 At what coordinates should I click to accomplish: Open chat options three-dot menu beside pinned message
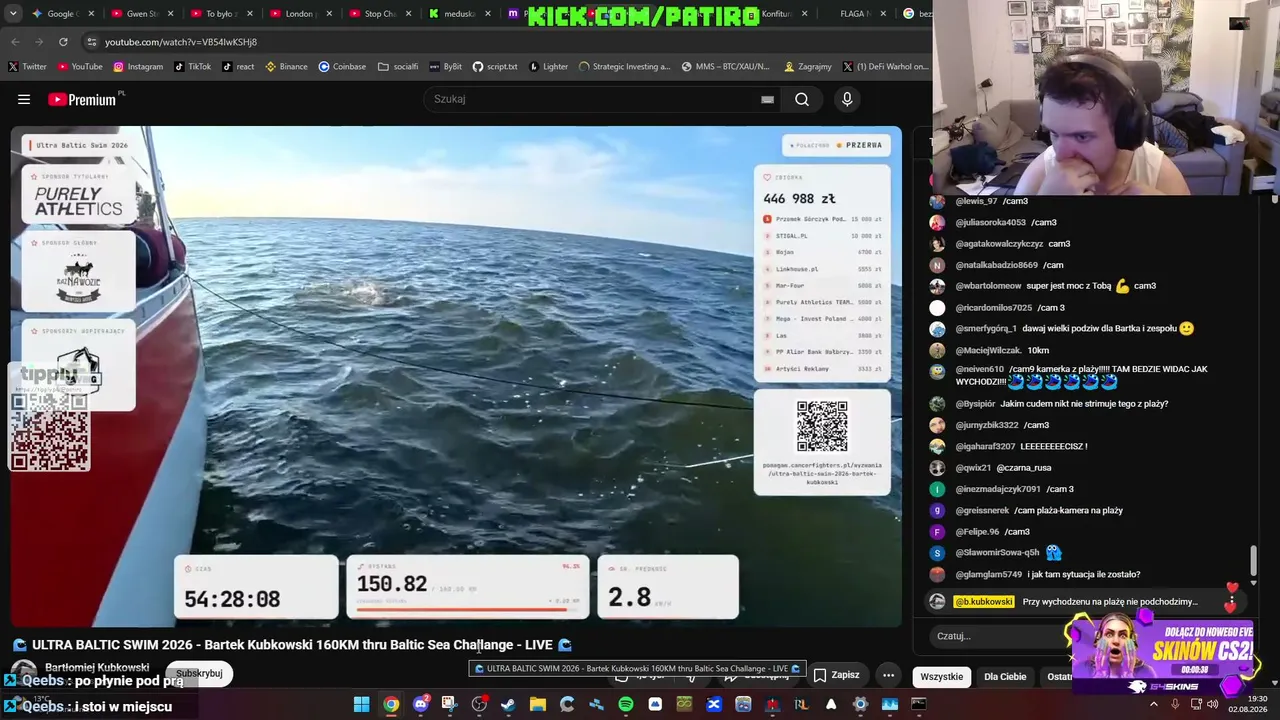click(1231, 602)
